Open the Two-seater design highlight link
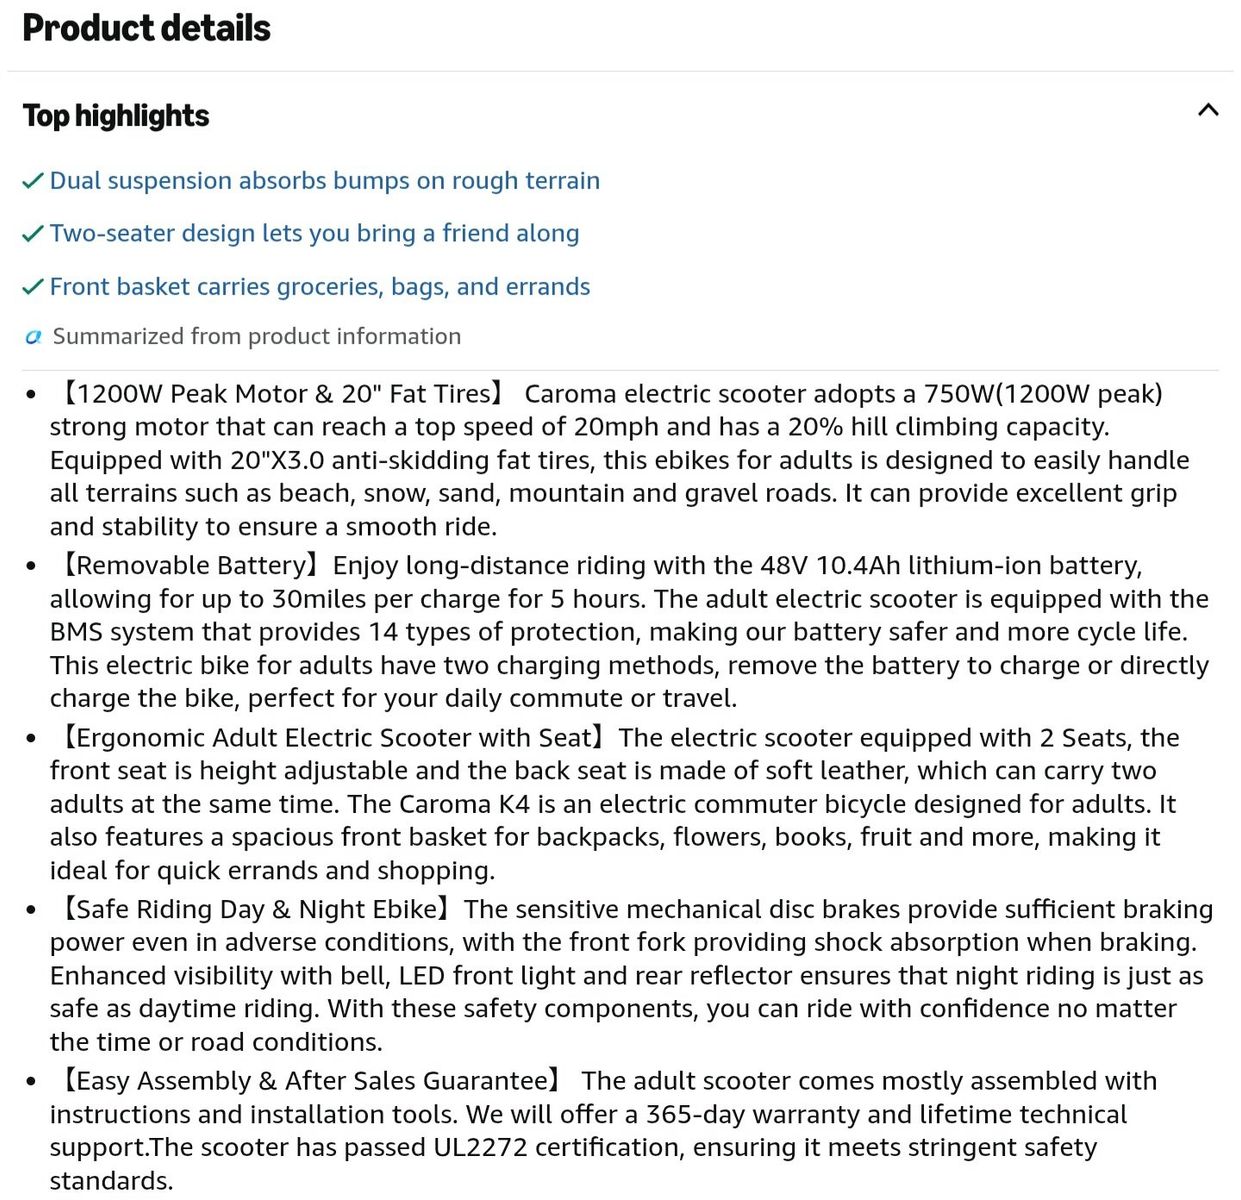Viewport: 1241px width, 1200px height. (x=314, y=233)
